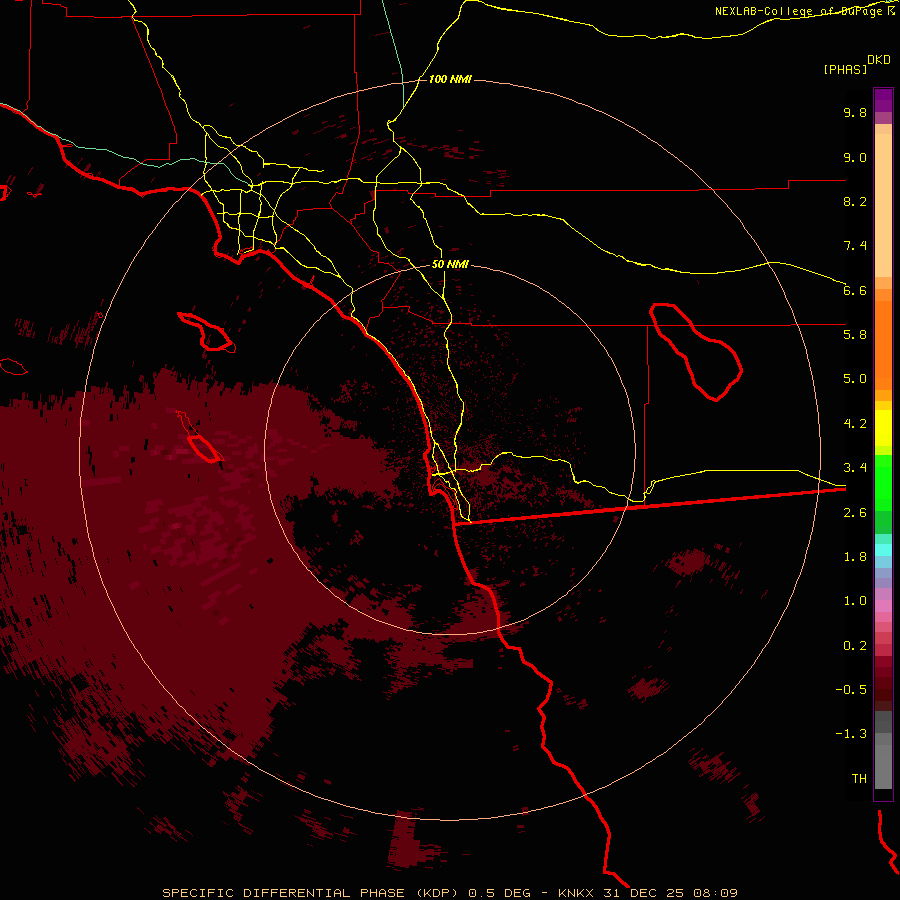Click the 9.8 value on the color scale
Viewport: 900px width, 900px height.
[855, 112]
